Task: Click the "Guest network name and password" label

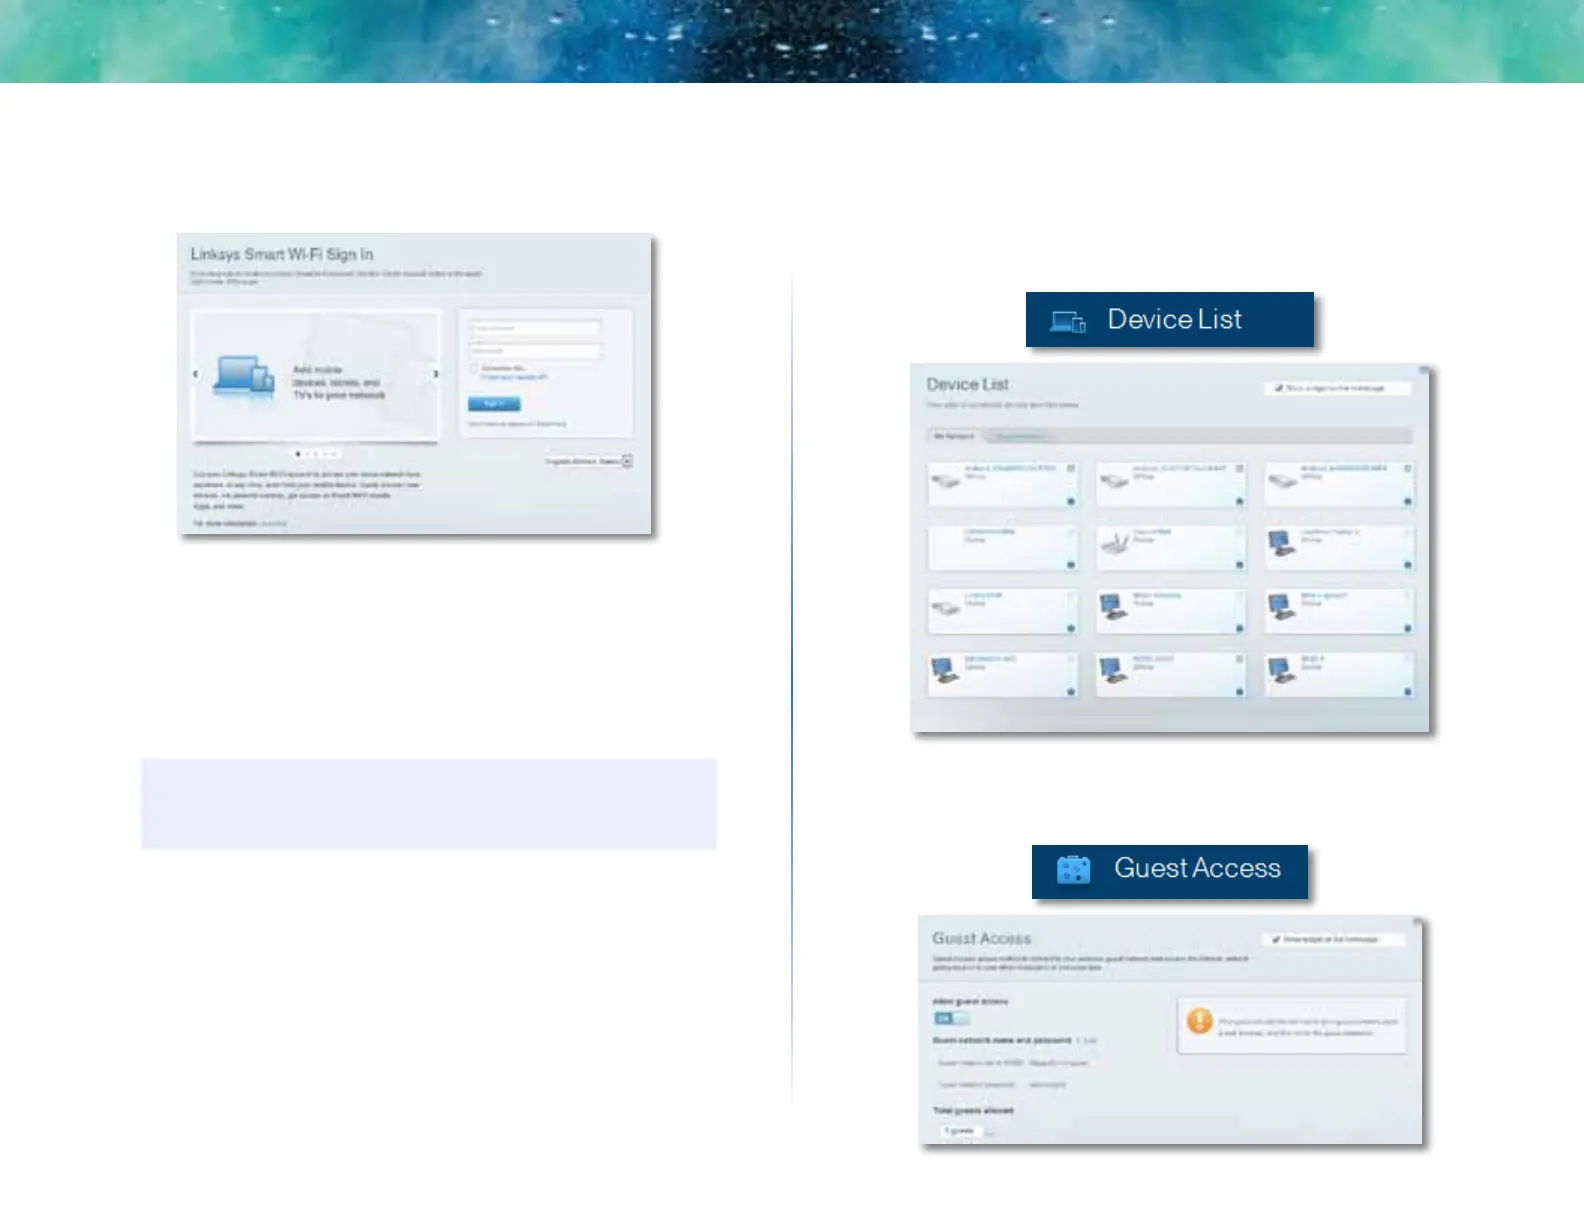Action: (x=1002, y=1041)
